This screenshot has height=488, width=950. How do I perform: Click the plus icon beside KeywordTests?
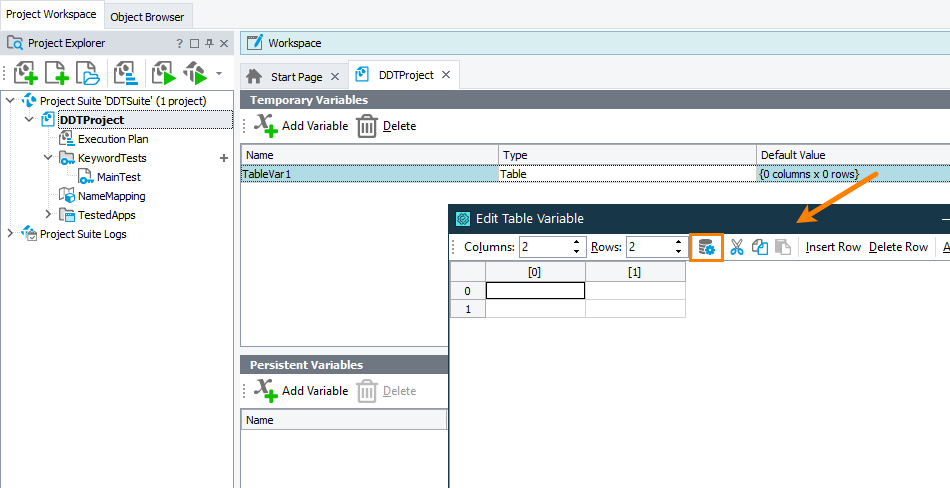(x=223, y=158)
